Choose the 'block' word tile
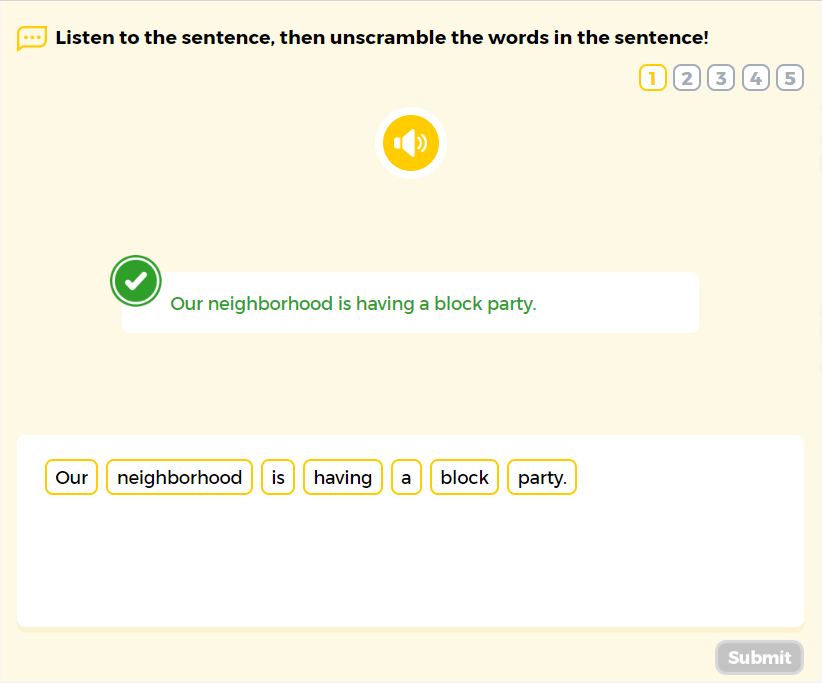 click(464, 477)
